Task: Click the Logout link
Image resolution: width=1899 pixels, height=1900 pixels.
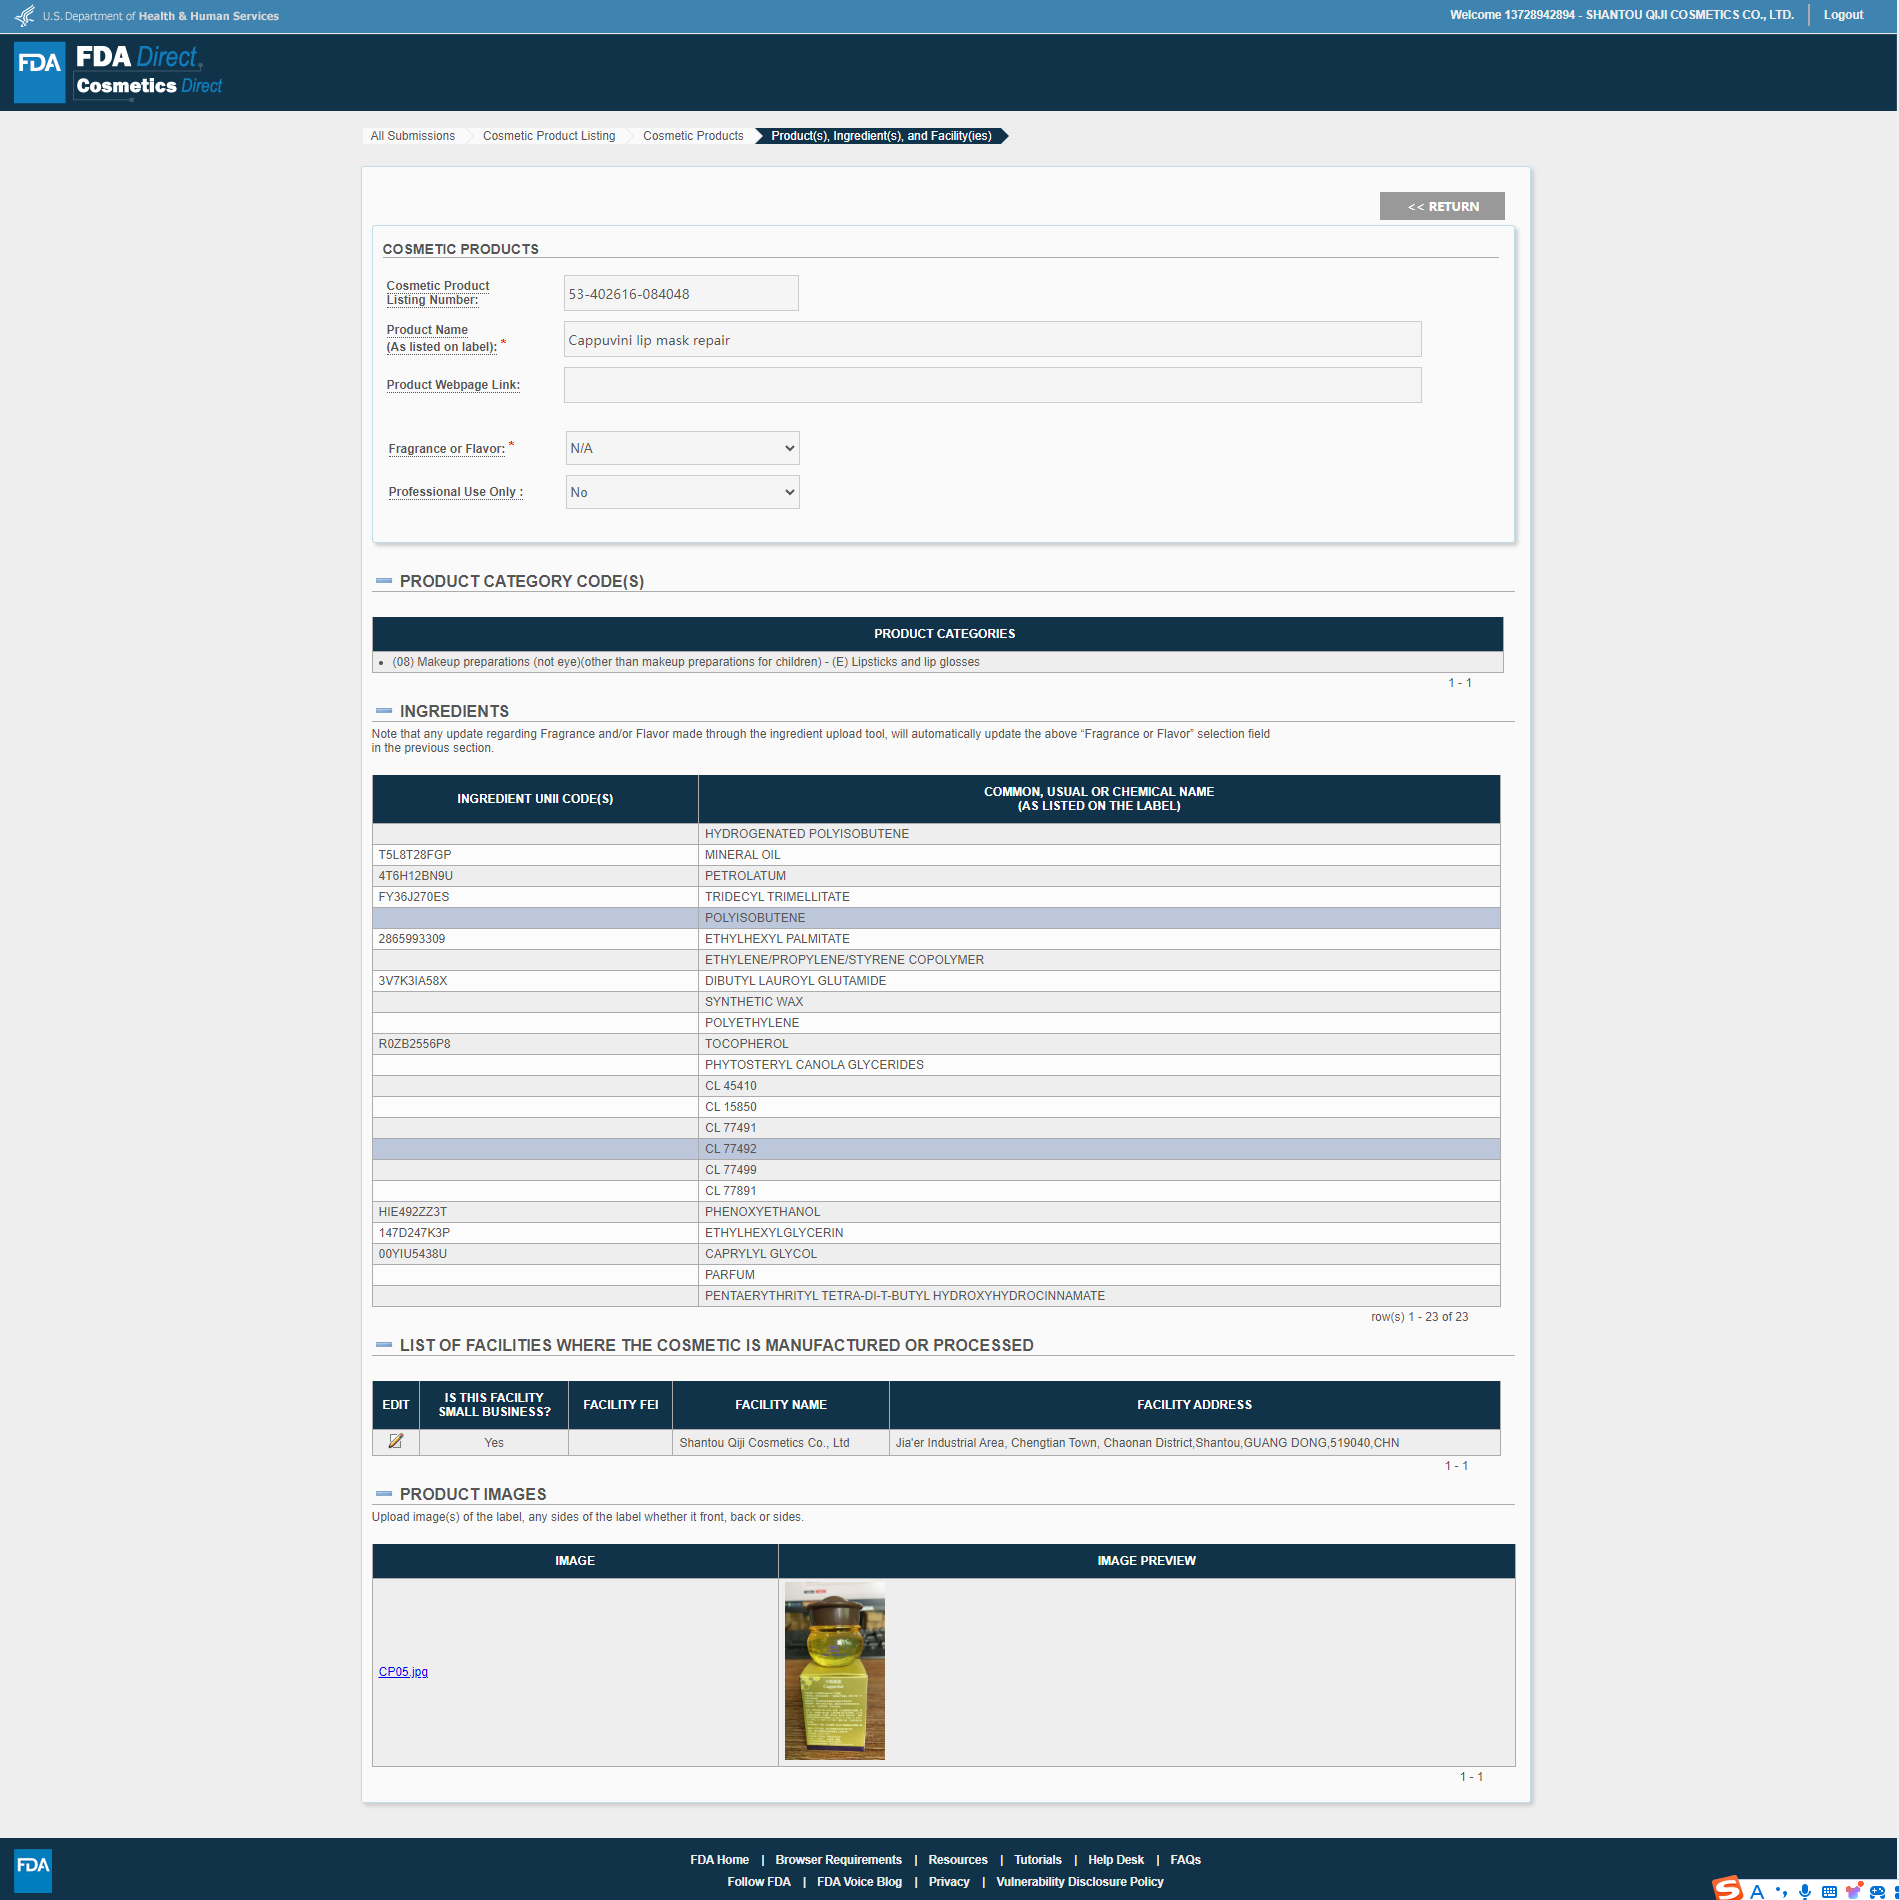Action: 1842,15
